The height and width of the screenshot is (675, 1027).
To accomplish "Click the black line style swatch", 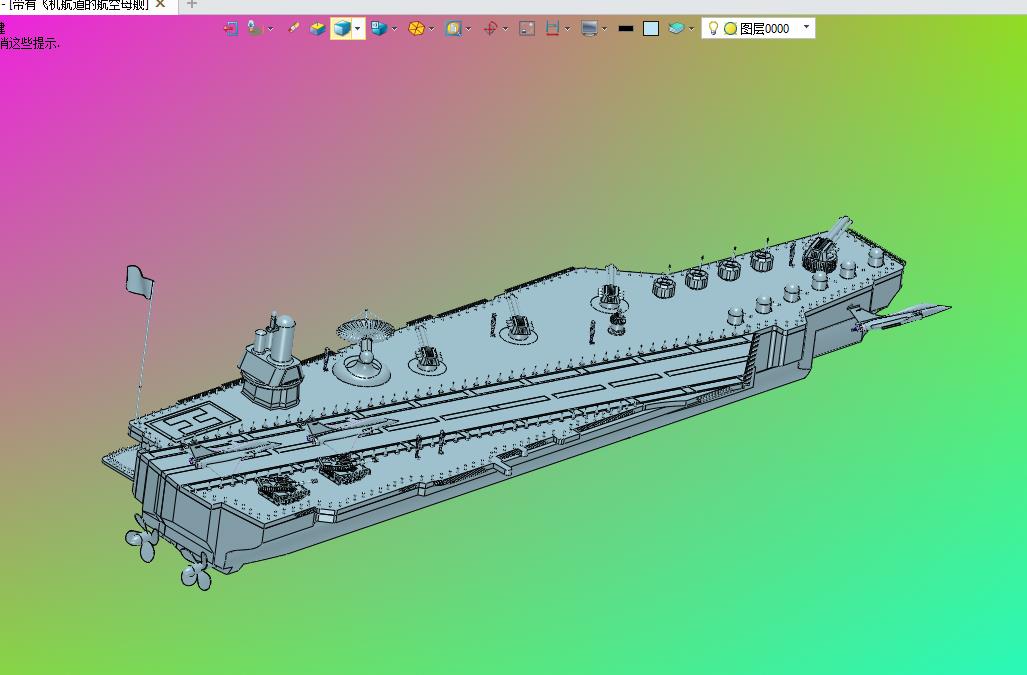I will point(626,29).
